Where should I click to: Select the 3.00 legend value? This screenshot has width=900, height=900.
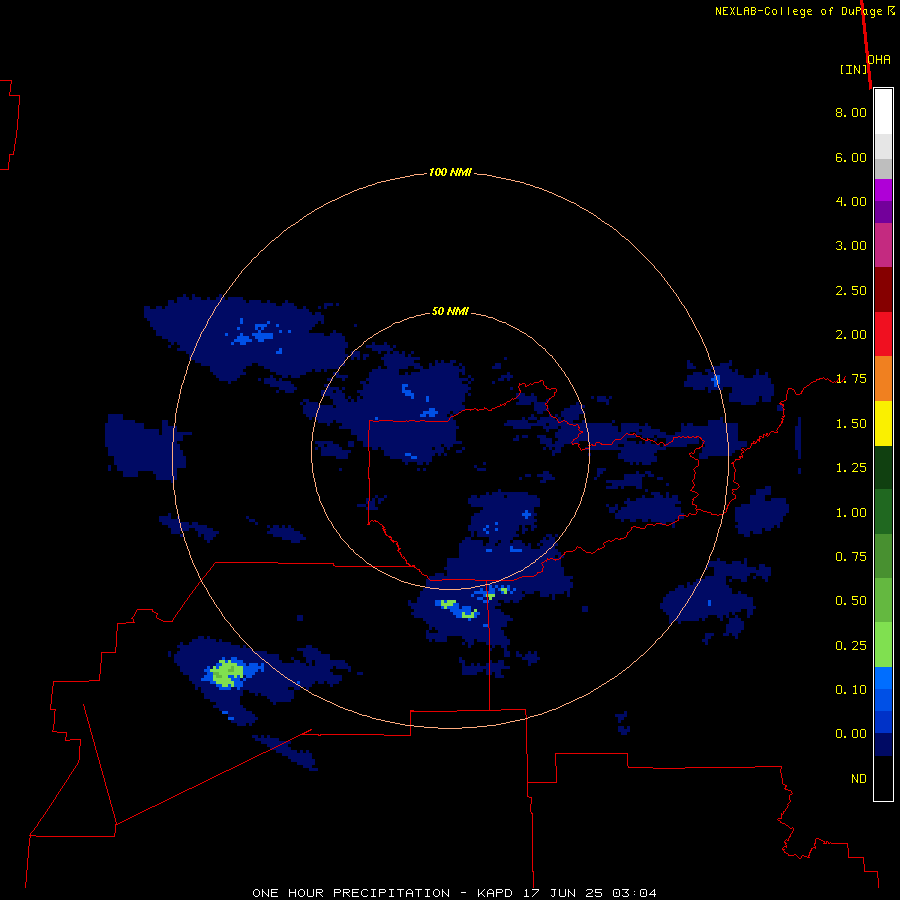click(851, 246)
